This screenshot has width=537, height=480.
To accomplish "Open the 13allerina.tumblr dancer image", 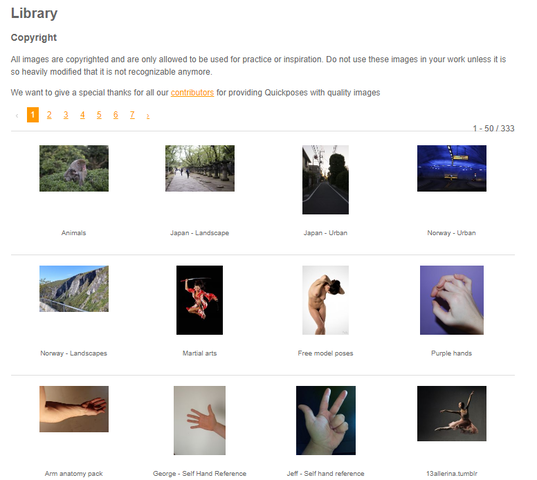I will [452, 414].
